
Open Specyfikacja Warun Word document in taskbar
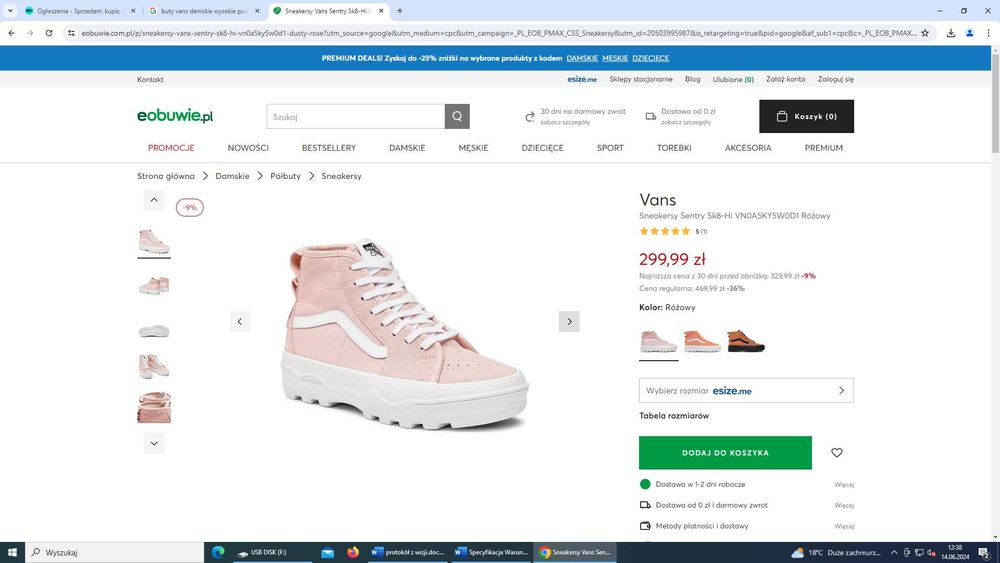[491, 552]
